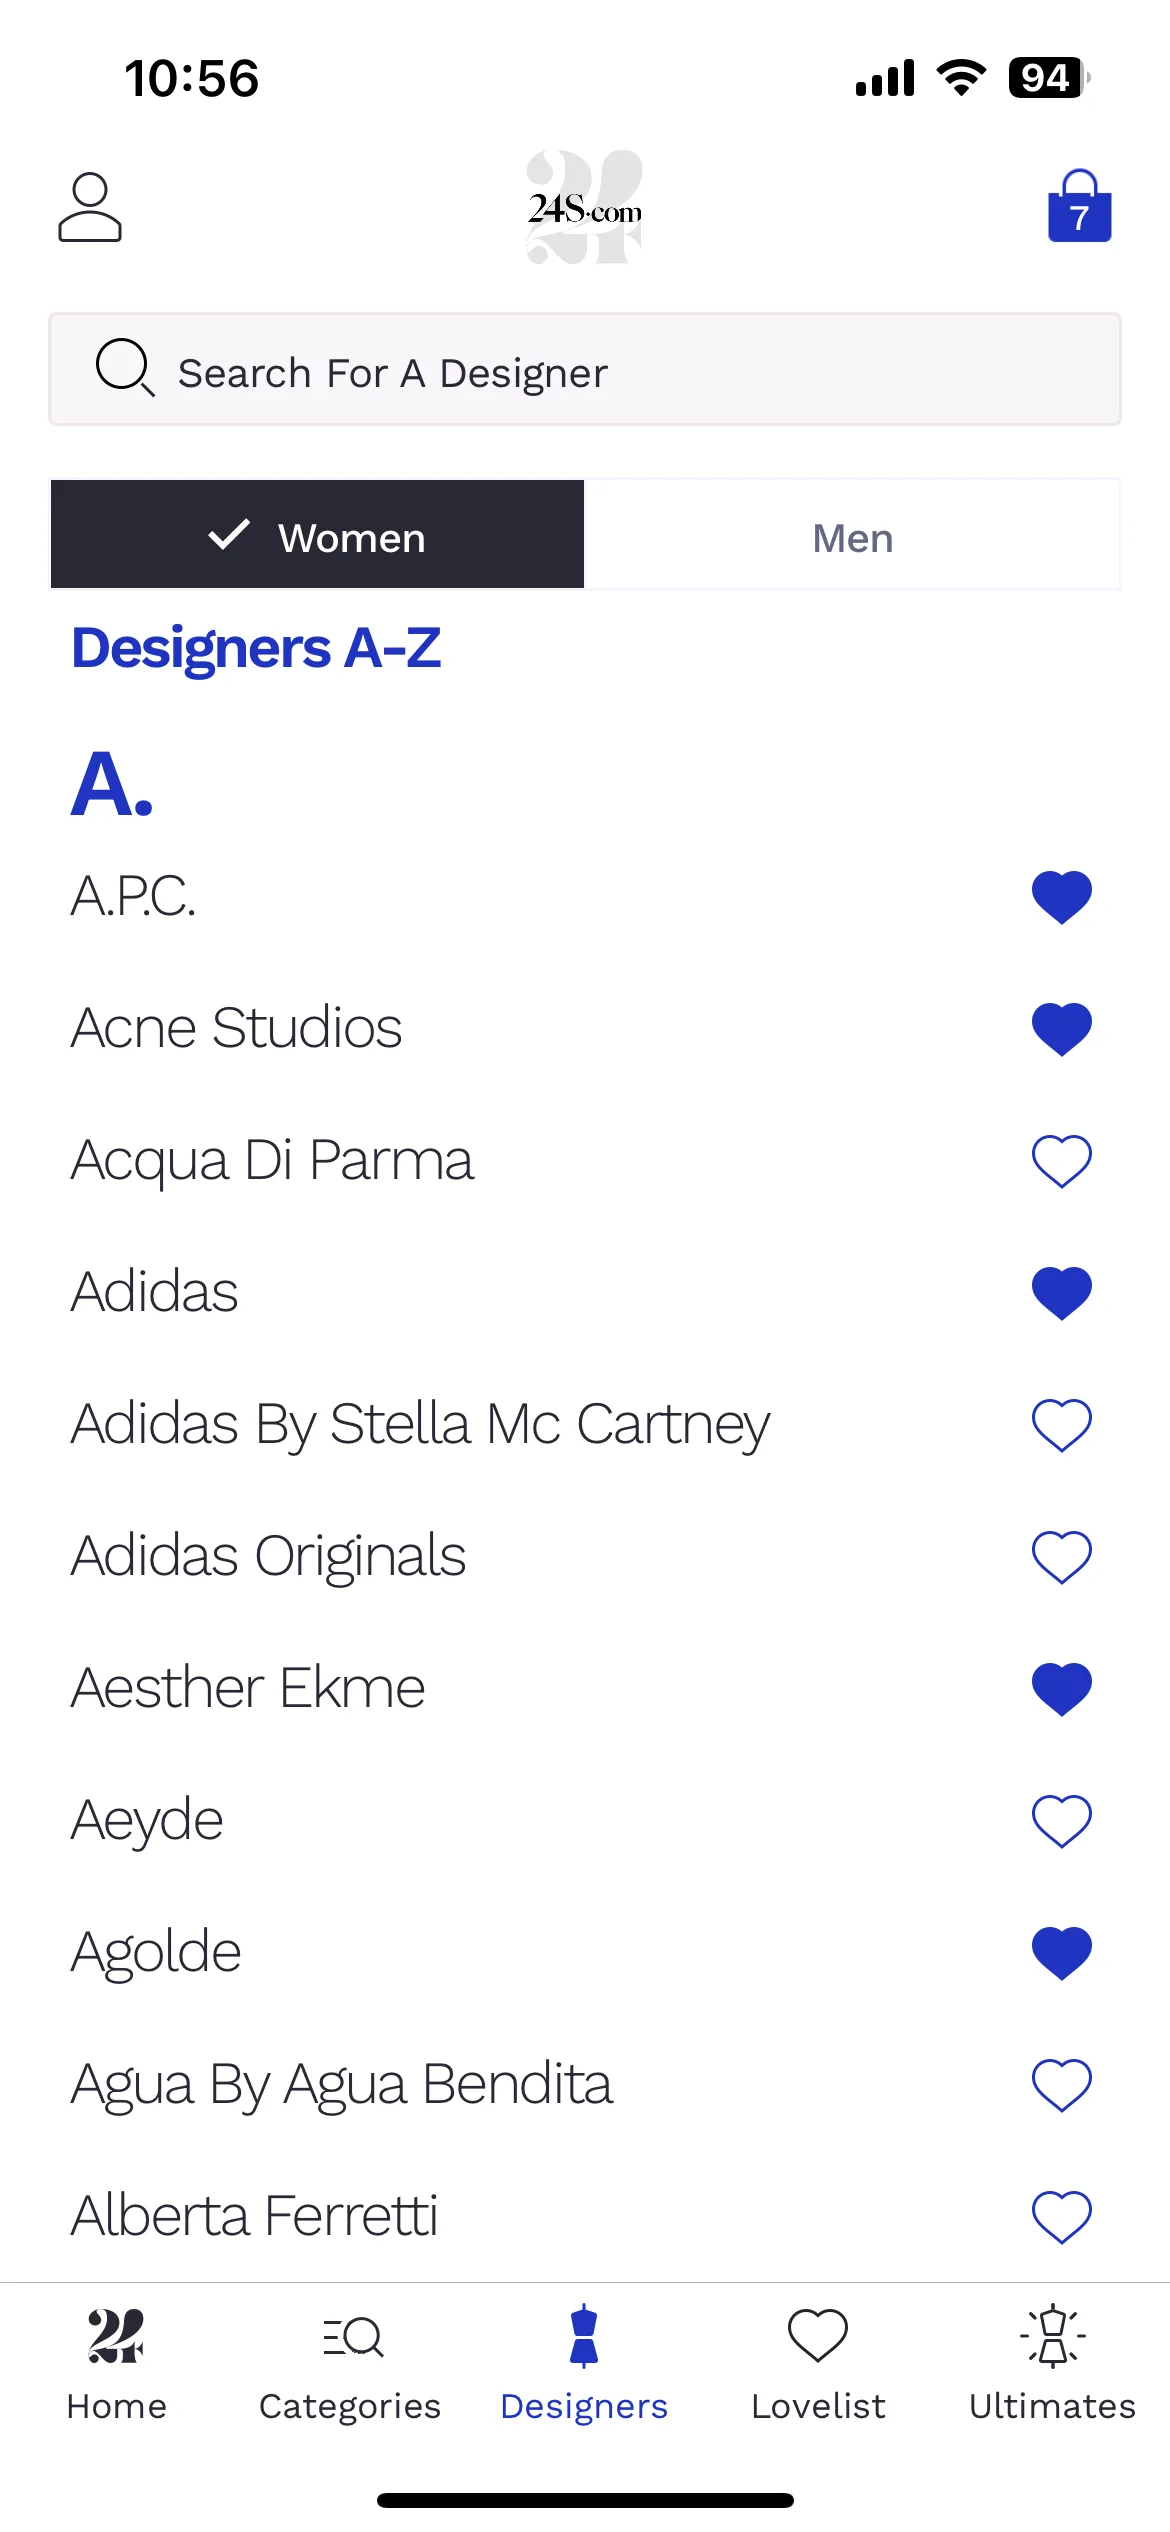1170x2532 pixels.
Task: Unfavorite A.P.C. with its heart
Action: pyautogui.click(x=1061, y=897)
